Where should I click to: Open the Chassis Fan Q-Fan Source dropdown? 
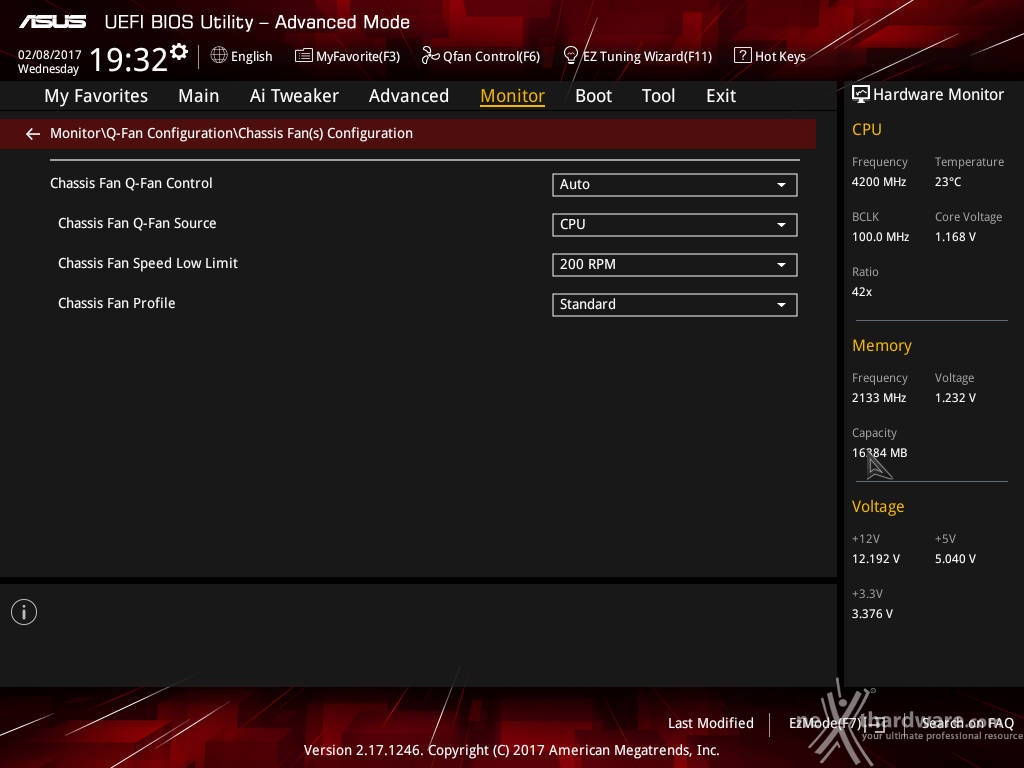(675, 225)
